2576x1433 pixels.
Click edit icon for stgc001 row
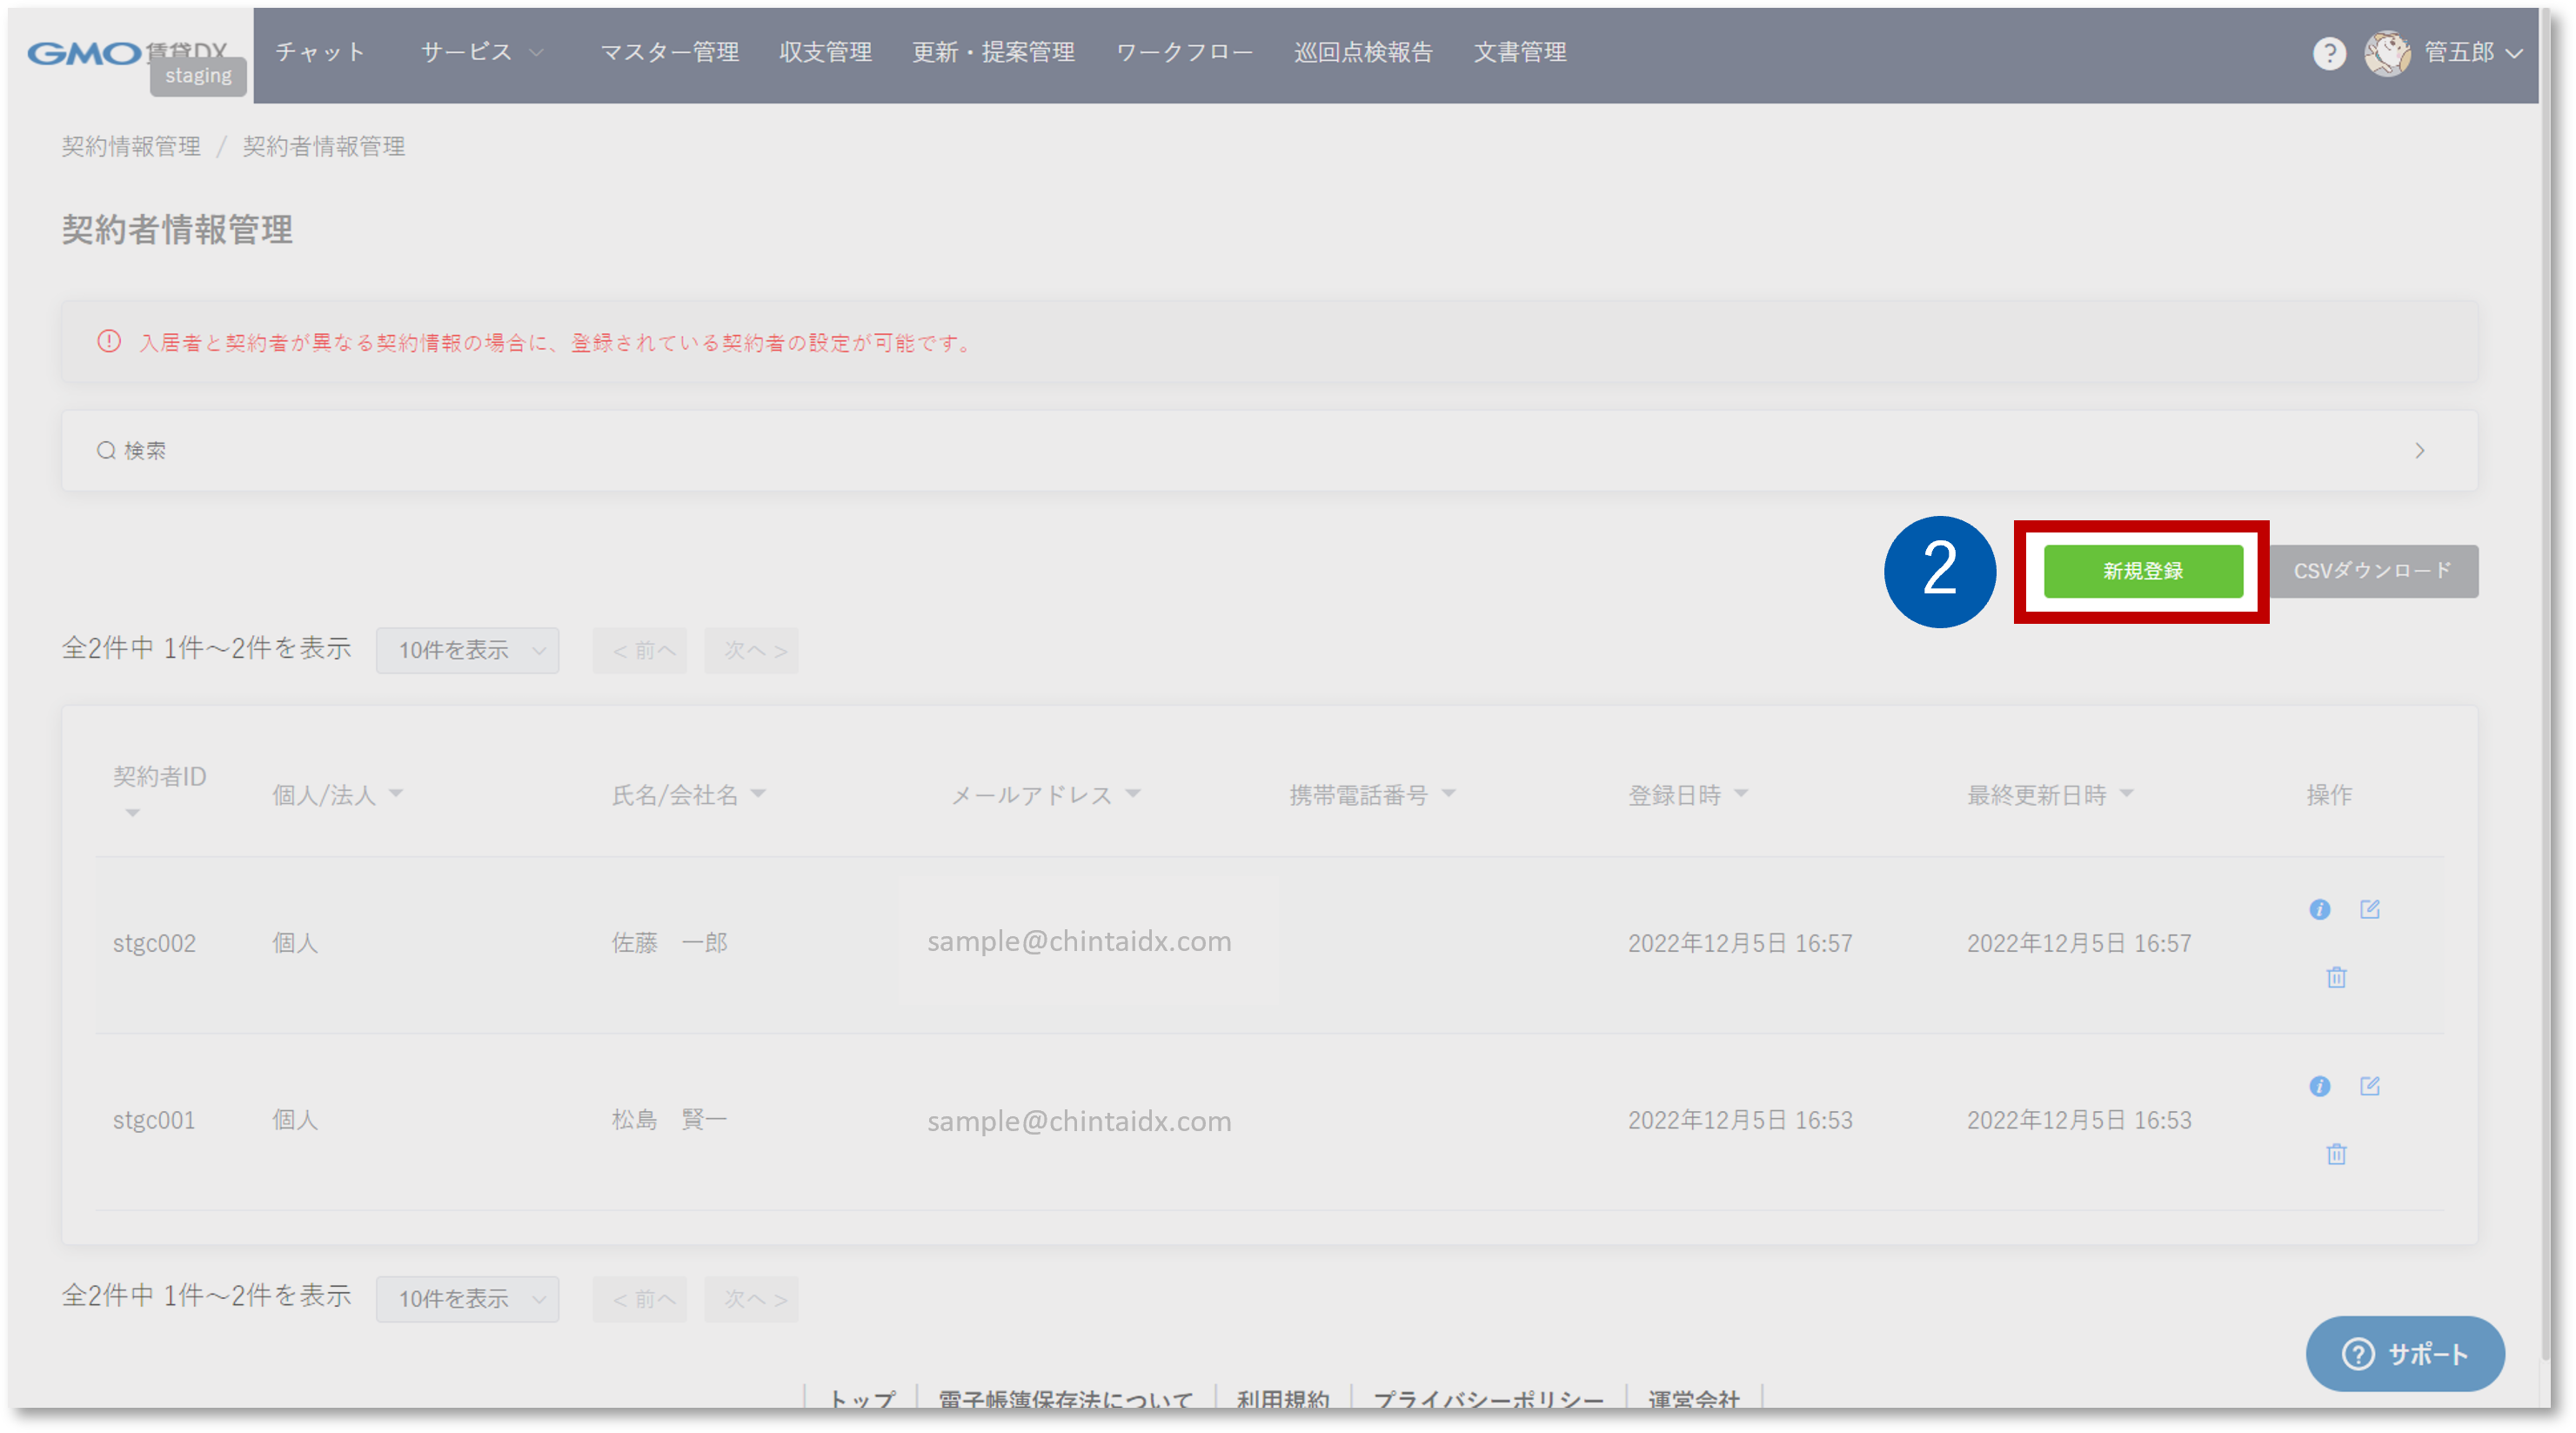click(2369, 1086)
